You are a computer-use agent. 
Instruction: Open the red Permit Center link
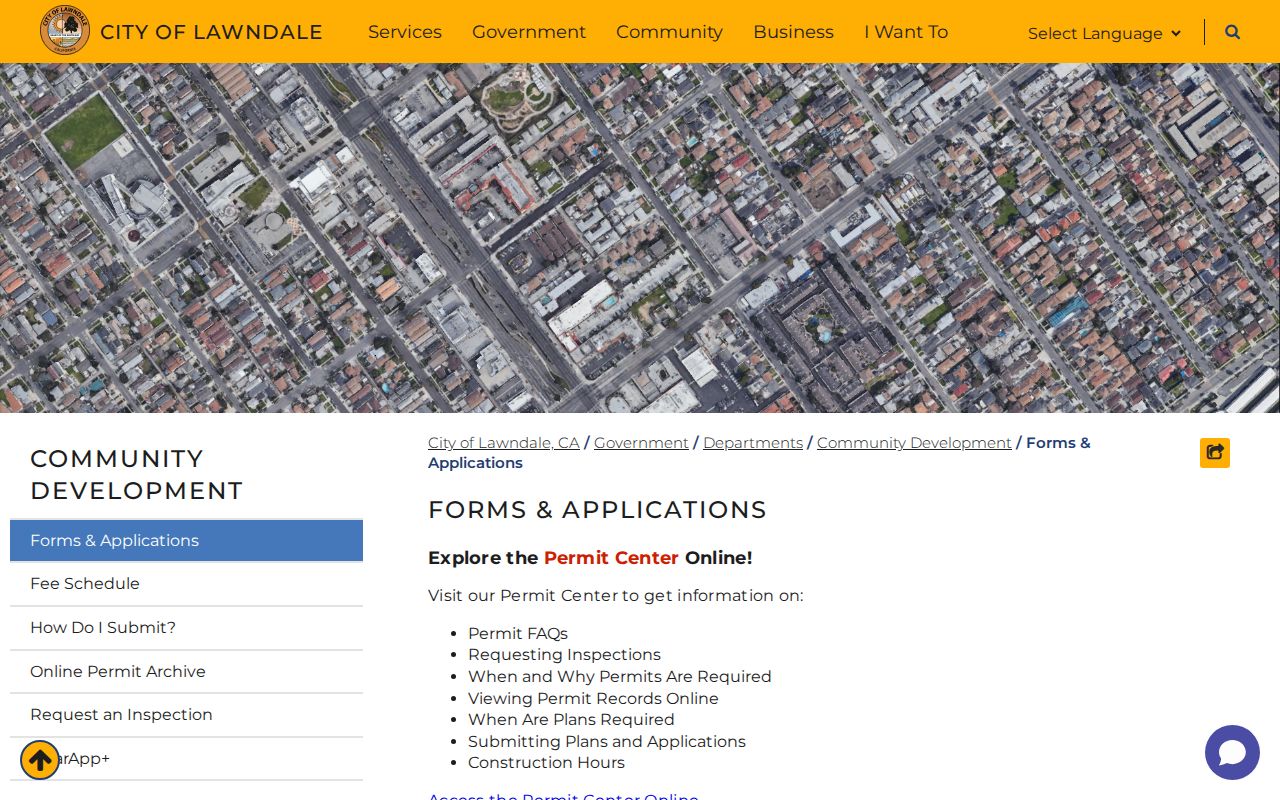(611, 558)
